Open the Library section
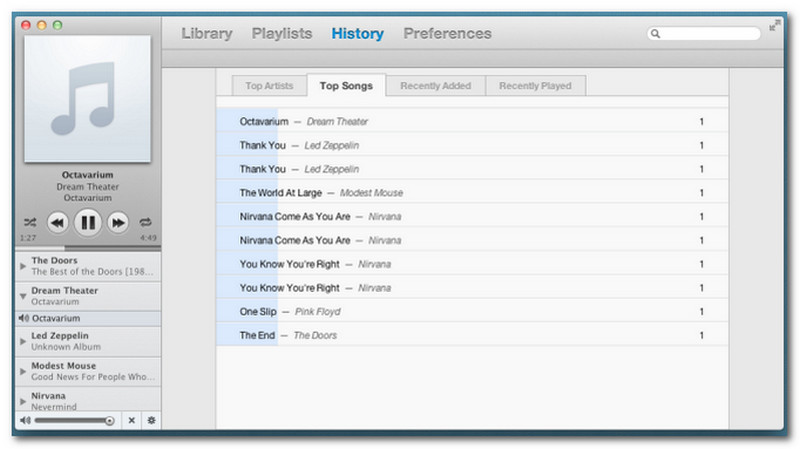The height and width of the screenshot is (449, 800). coord(207,34)
